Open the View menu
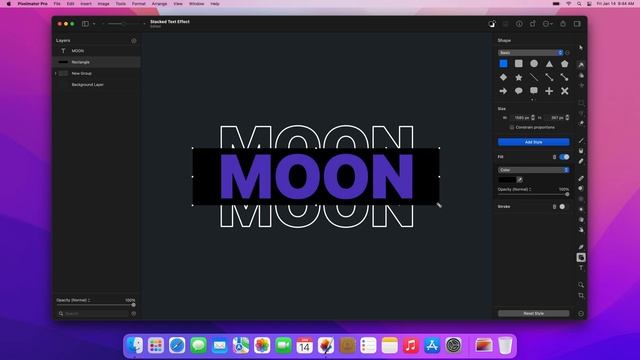This screenshot has height=360, width=640. [178, 4]
